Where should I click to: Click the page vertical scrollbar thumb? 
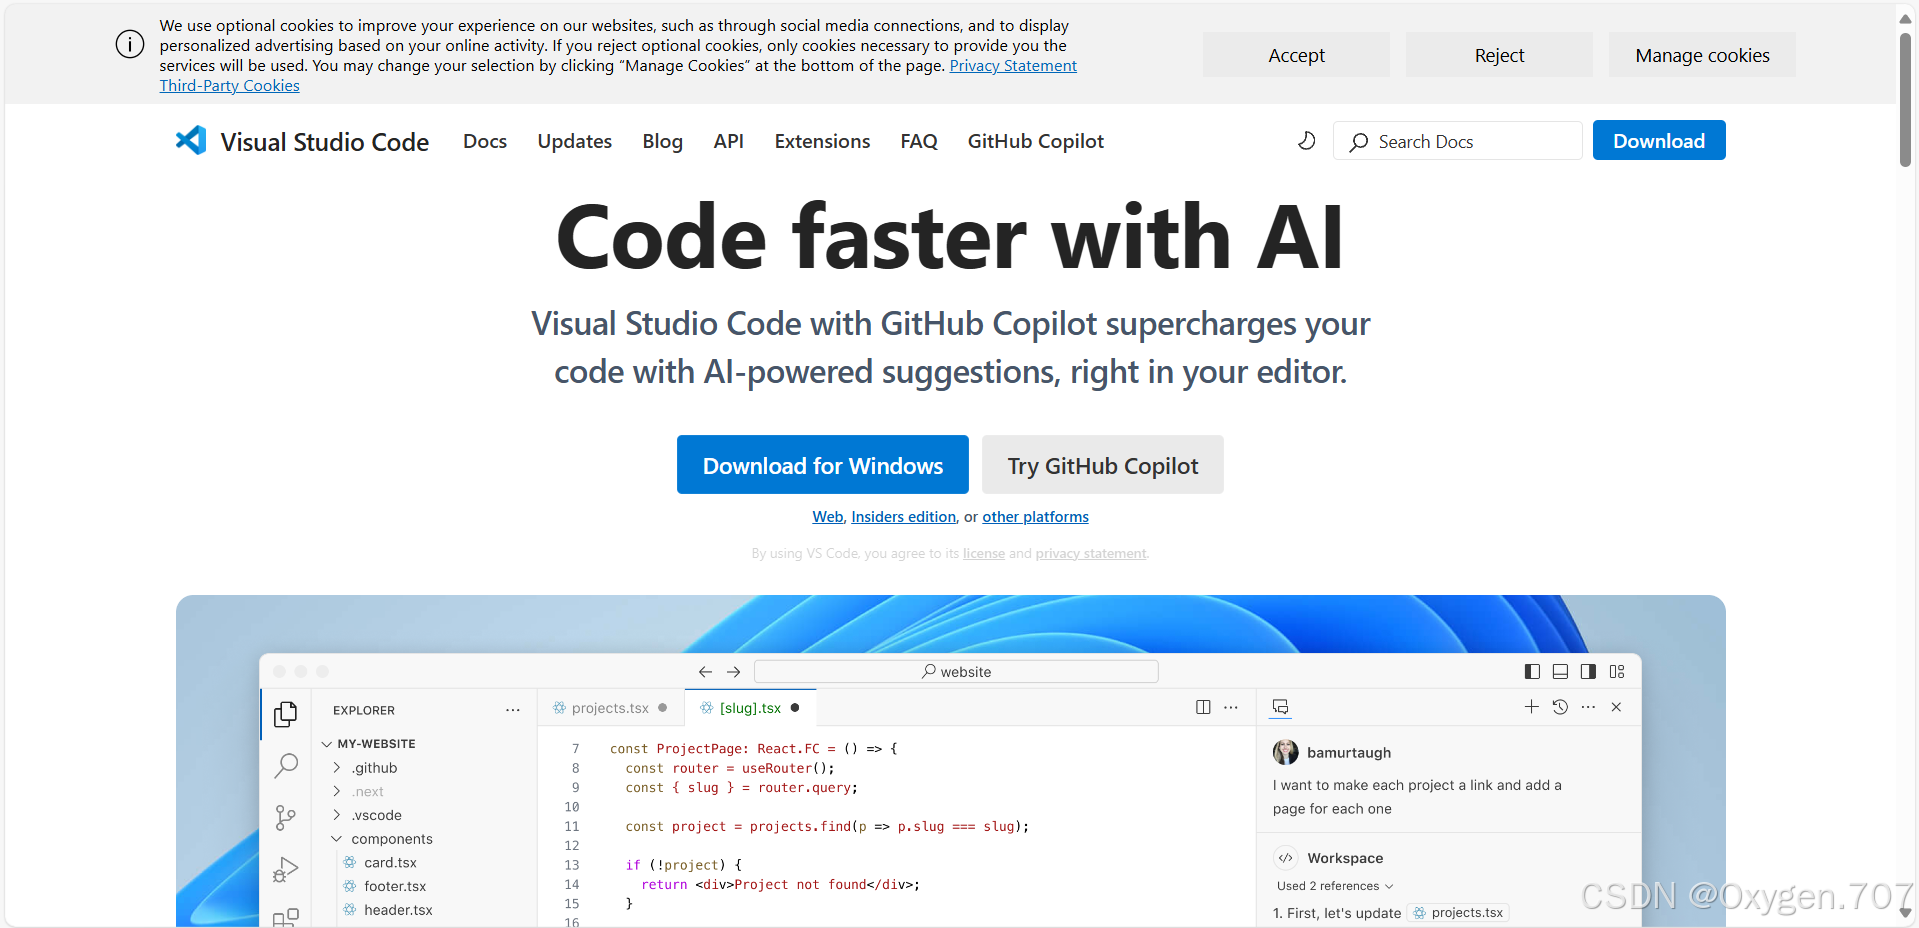[x=1905, y=100]
